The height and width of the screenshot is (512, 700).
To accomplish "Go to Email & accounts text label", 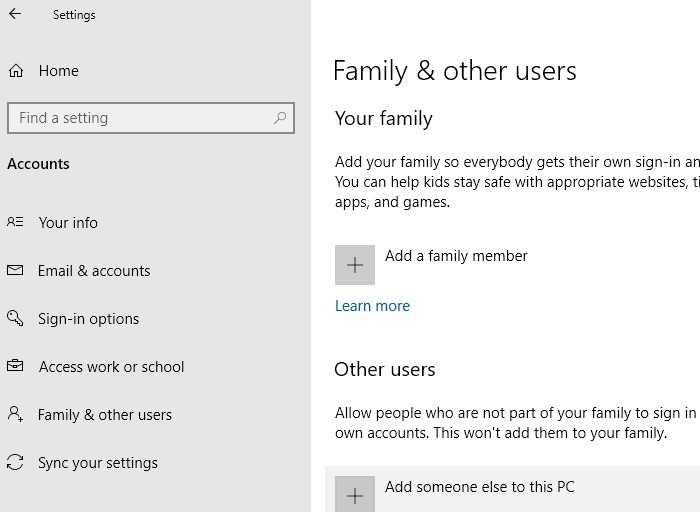I will click(x=94, y=271).
